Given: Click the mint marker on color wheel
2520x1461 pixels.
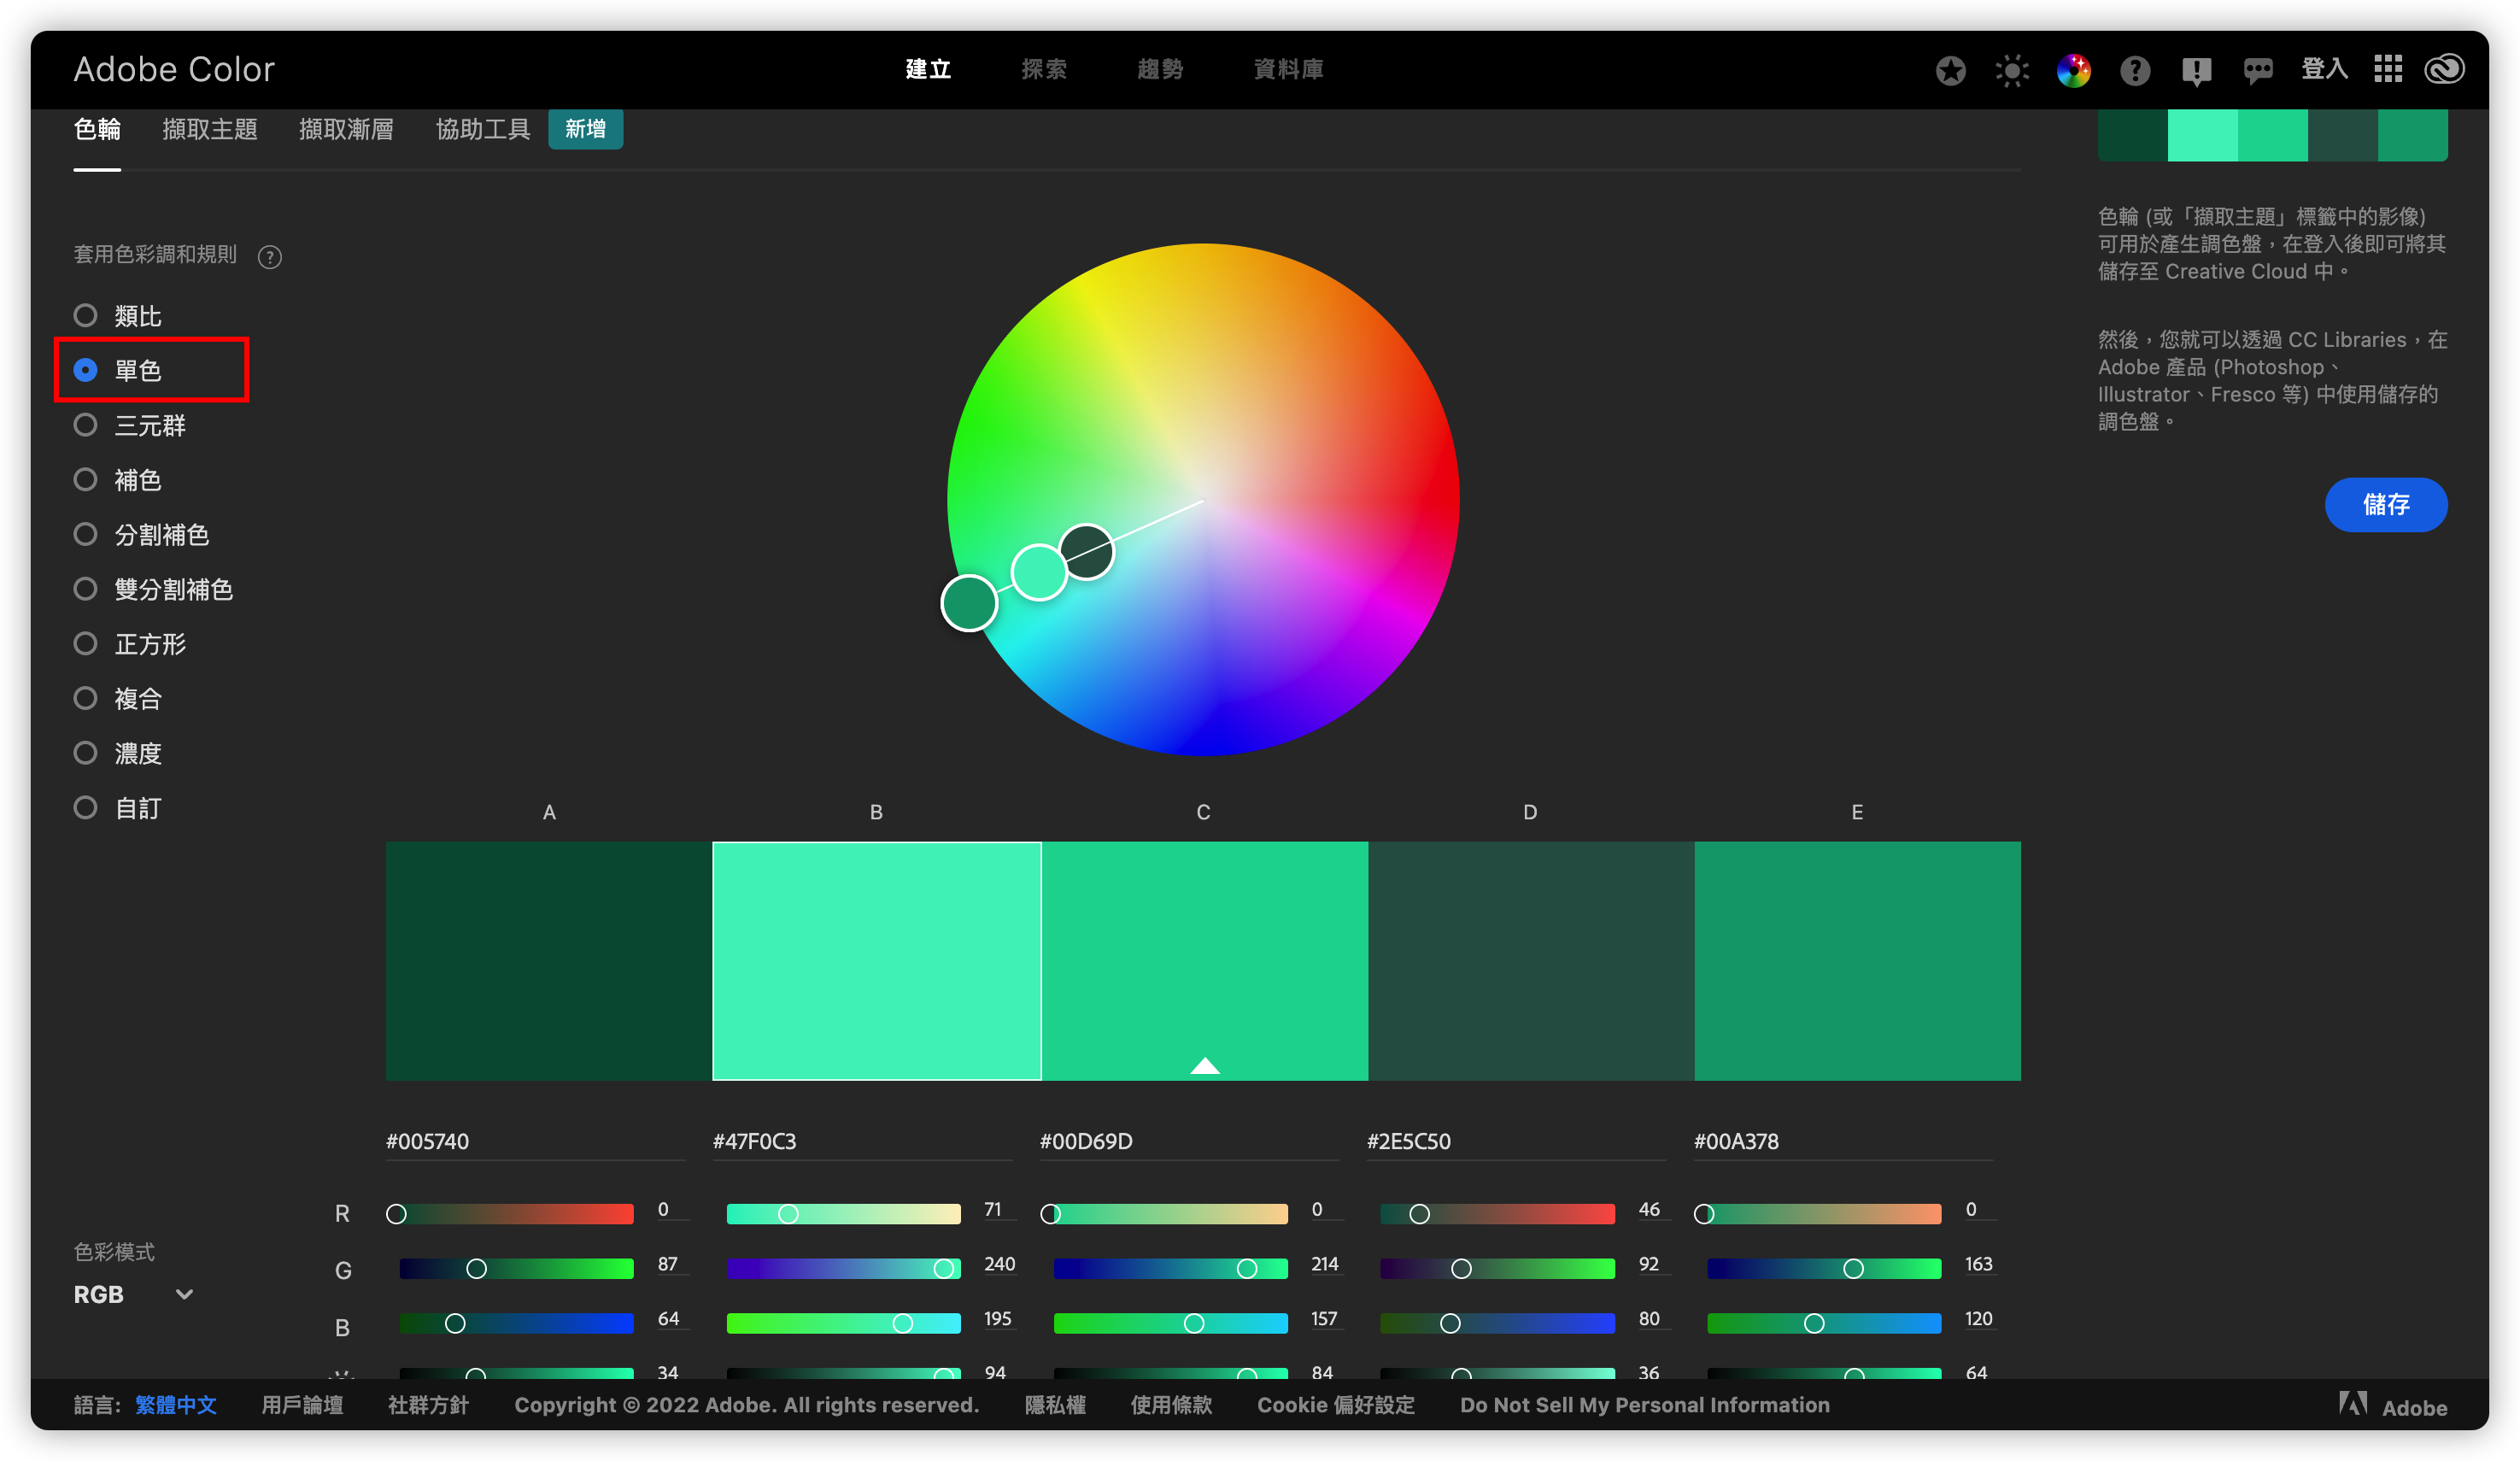Looking at the screenshot, I should [x=1039, y=572].
